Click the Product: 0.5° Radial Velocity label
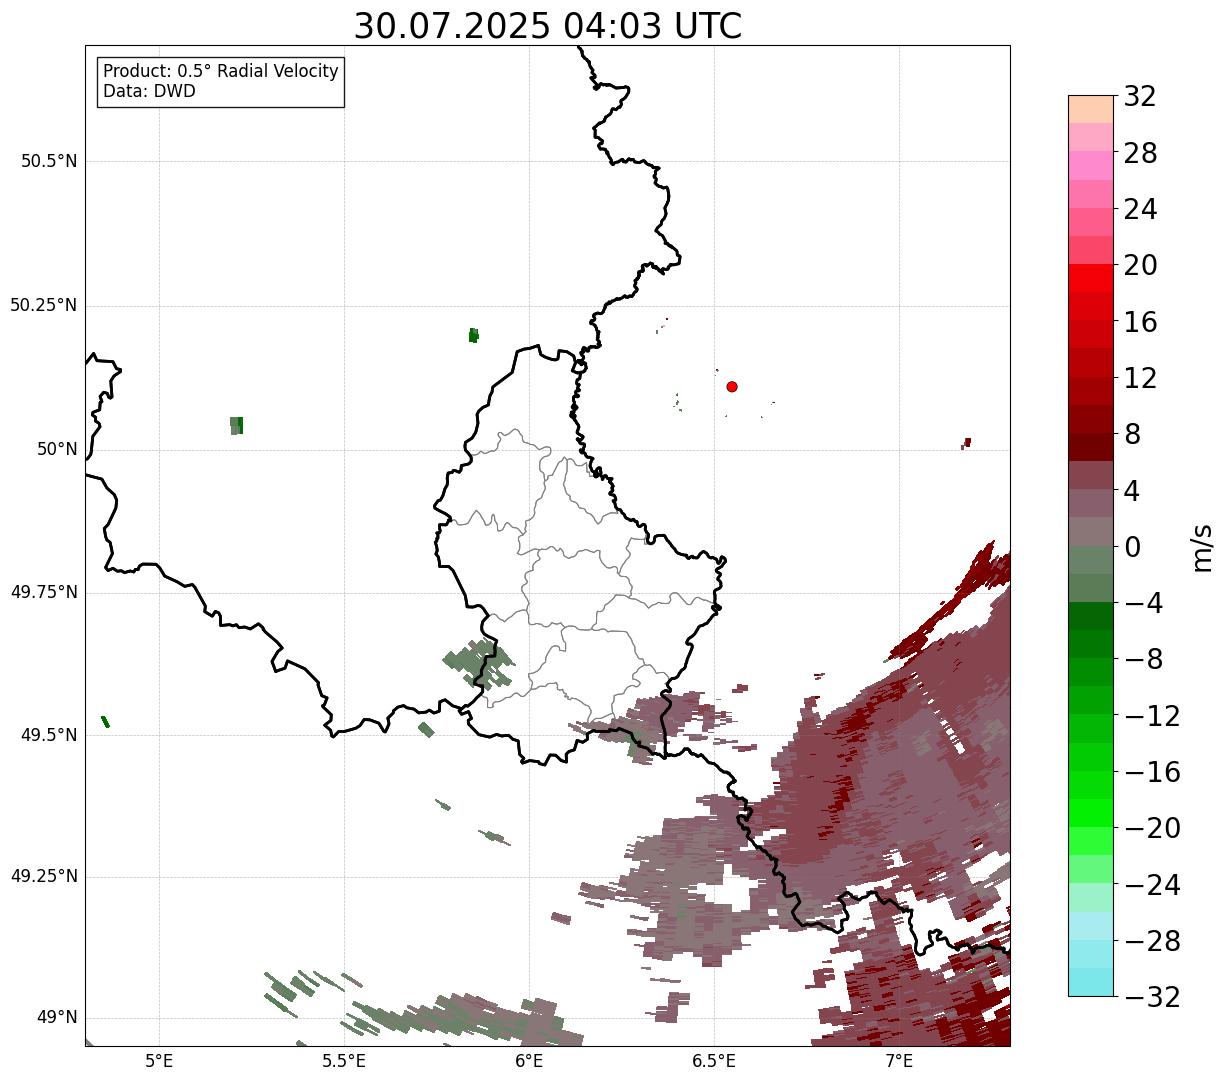This screenshot has height=1081, width=1225. pyautogui.click(x=221, y=72)
